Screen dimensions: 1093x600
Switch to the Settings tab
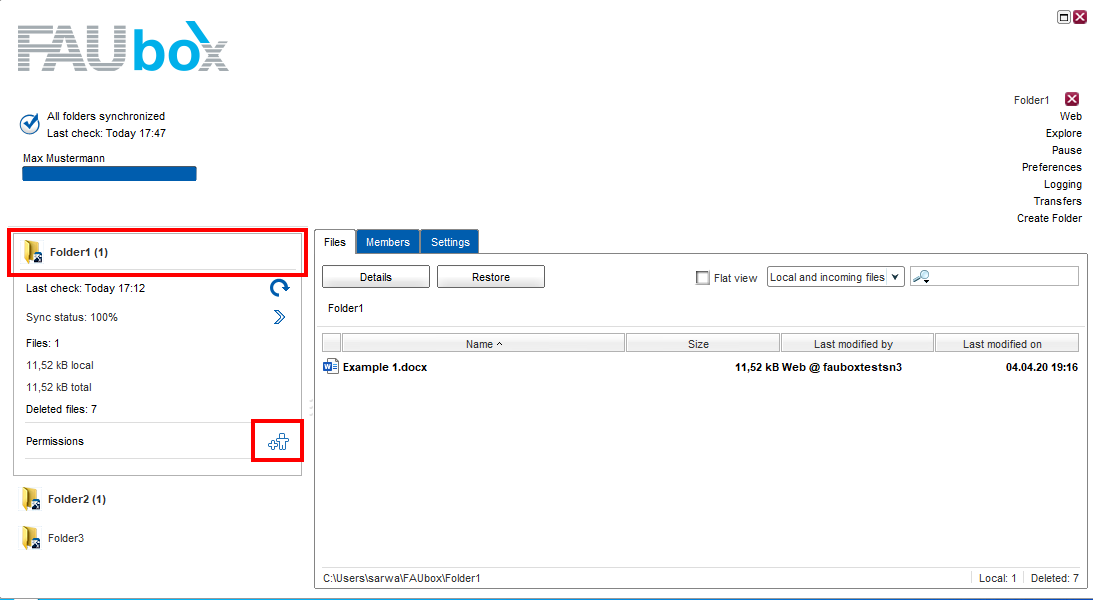pos(450,242)
